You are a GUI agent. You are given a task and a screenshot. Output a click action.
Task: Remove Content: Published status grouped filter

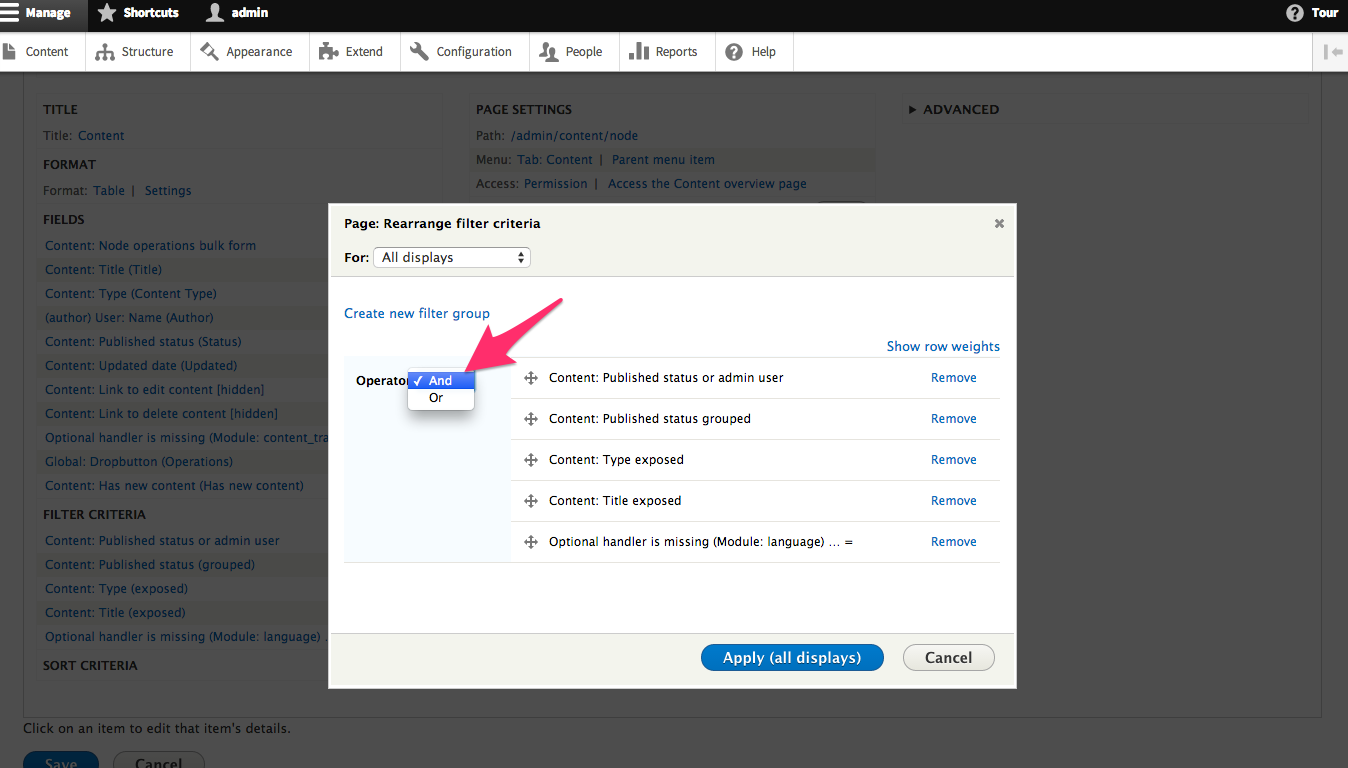coord(954,419)
